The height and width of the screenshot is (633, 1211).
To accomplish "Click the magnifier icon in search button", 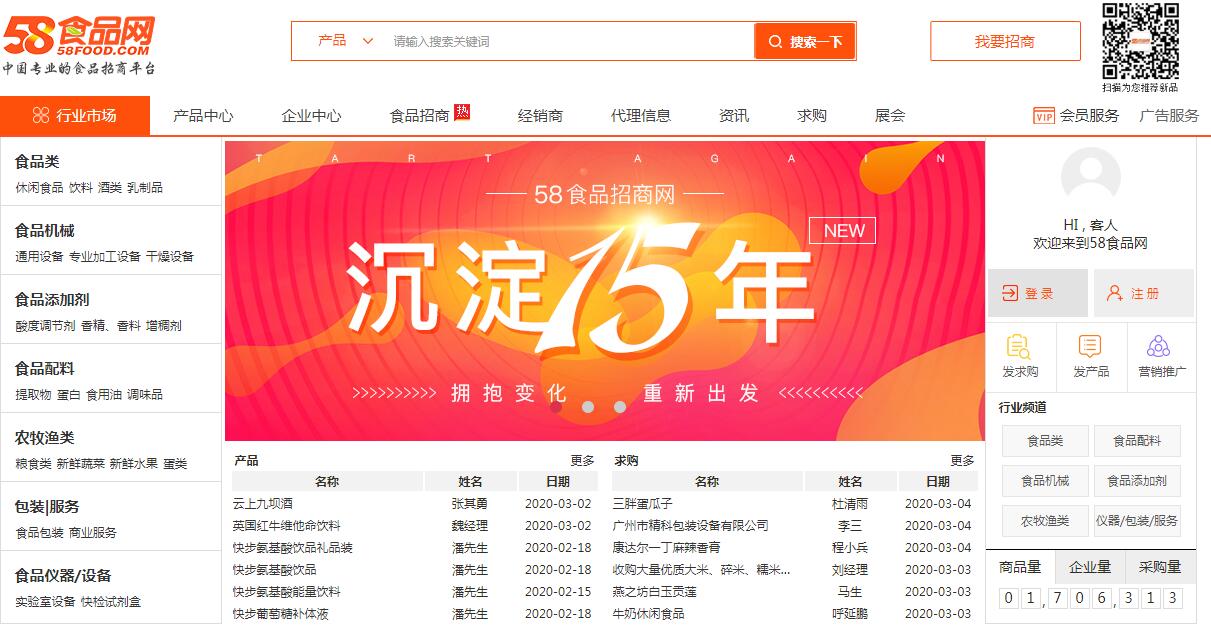I will click(775, 42).
